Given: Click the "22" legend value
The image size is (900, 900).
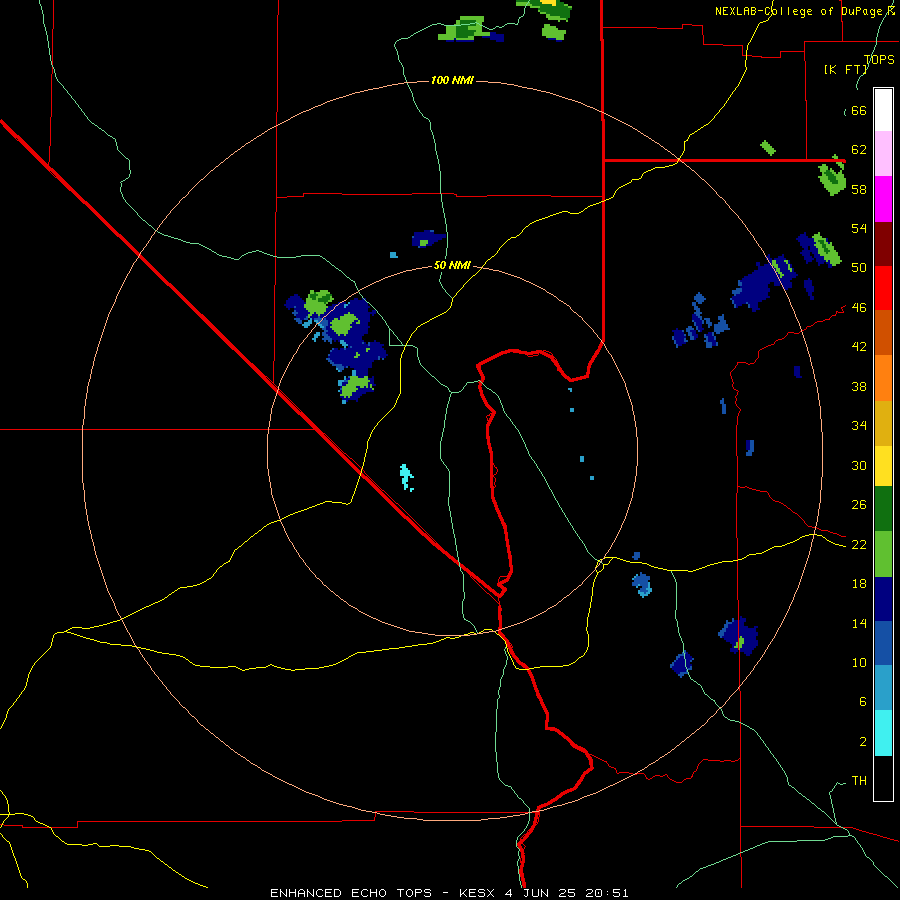Looking at the screenshot, I should click(x=859, y=545).
